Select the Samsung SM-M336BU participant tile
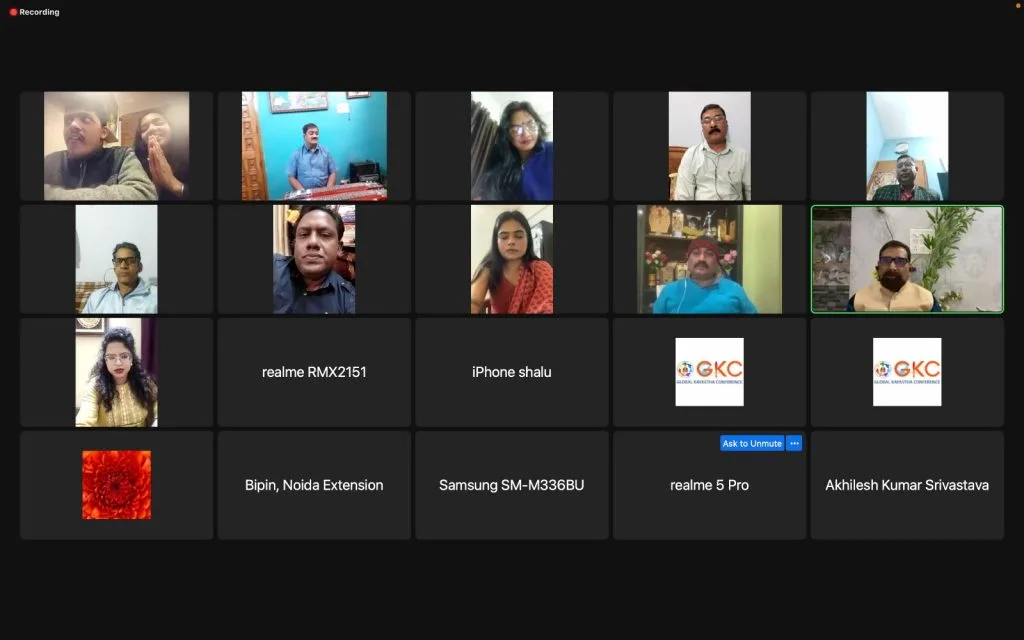This screenshot has height=640, width=1024. [x=512, y=485]
